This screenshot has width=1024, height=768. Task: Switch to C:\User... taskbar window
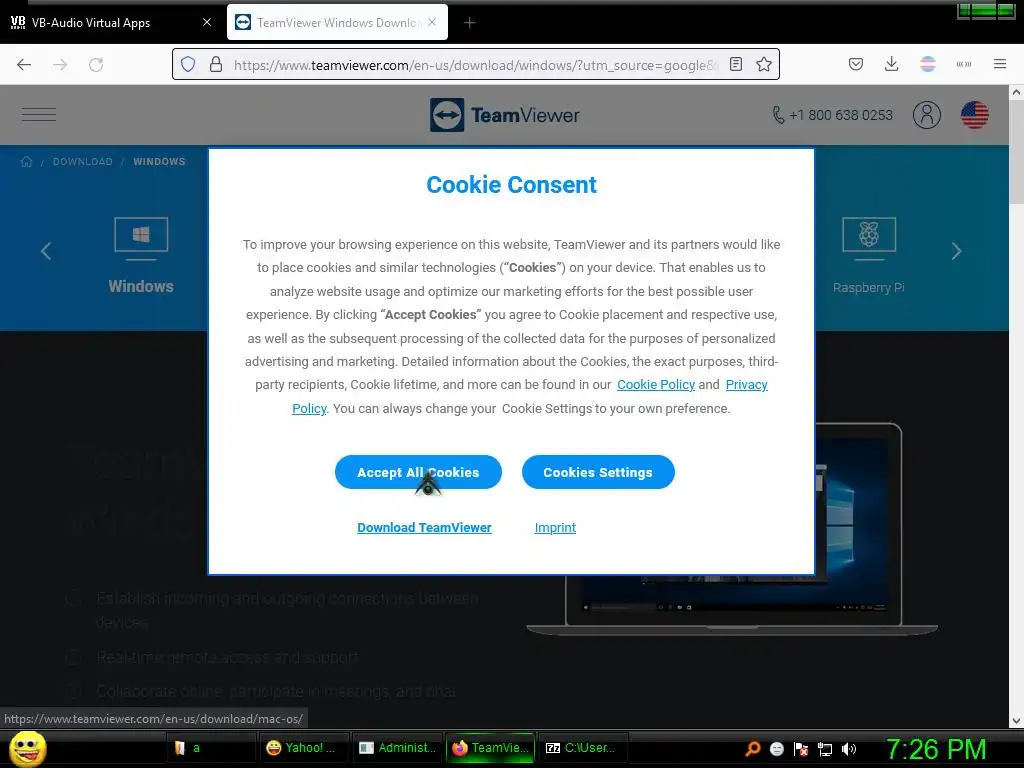coord(583,748)
